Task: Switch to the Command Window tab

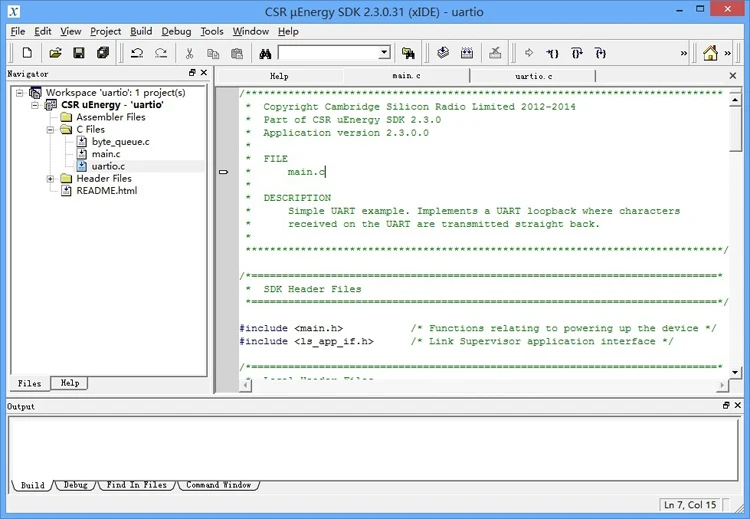Action: (219, 485)
